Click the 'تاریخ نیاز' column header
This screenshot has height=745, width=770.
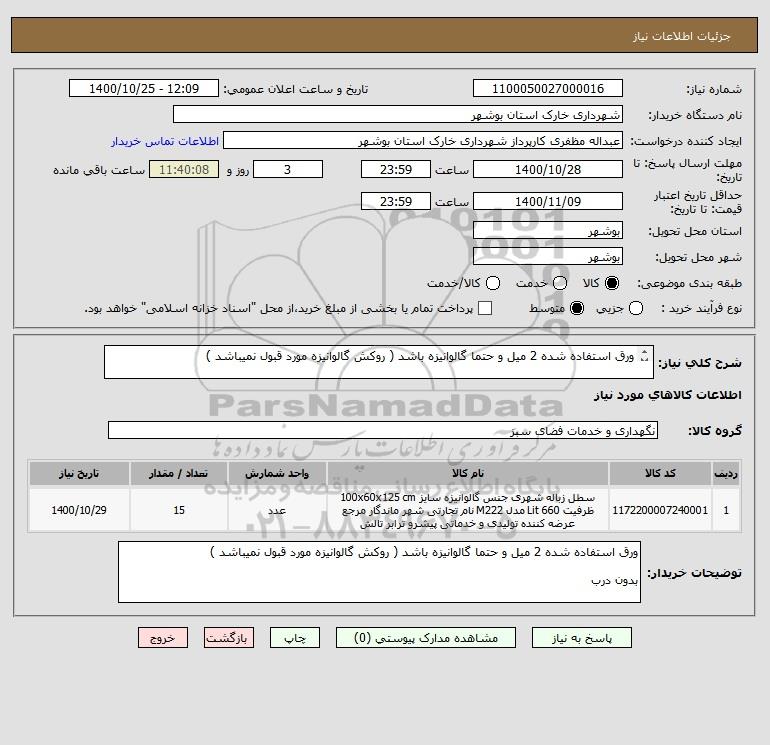79,473
